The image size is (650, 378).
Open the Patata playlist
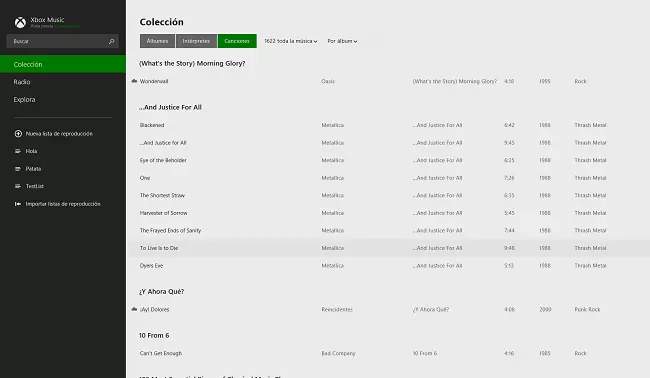click(x=33, y=169)
